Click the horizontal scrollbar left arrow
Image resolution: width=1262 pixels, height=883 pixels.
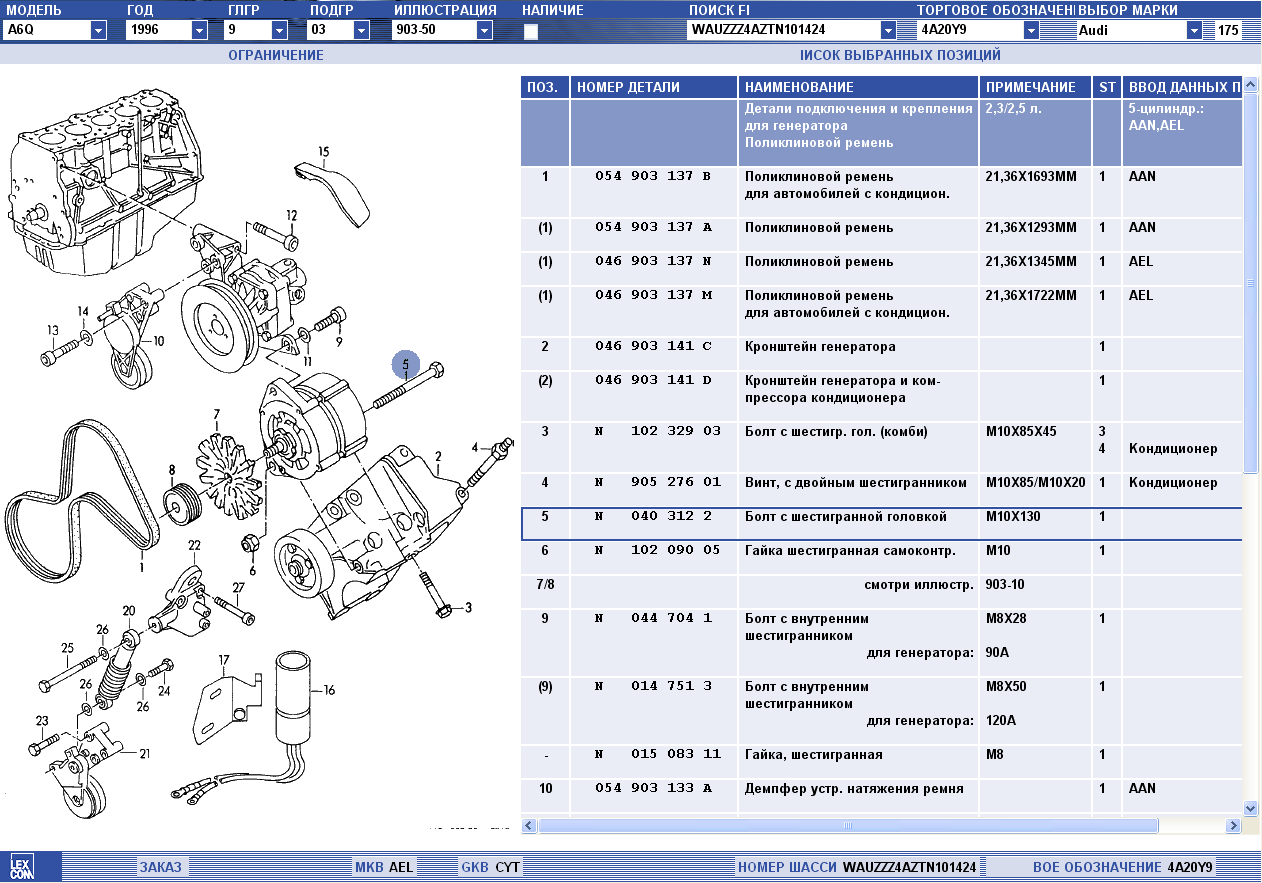point(530,825)
